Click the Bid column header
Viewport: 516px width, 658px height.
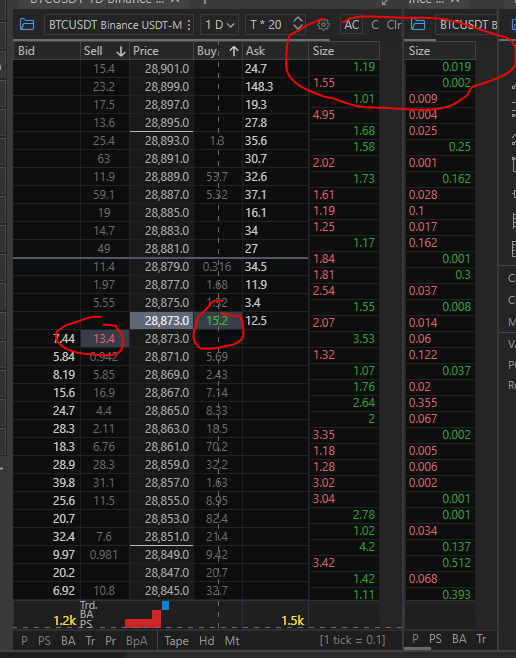[47, 51]
